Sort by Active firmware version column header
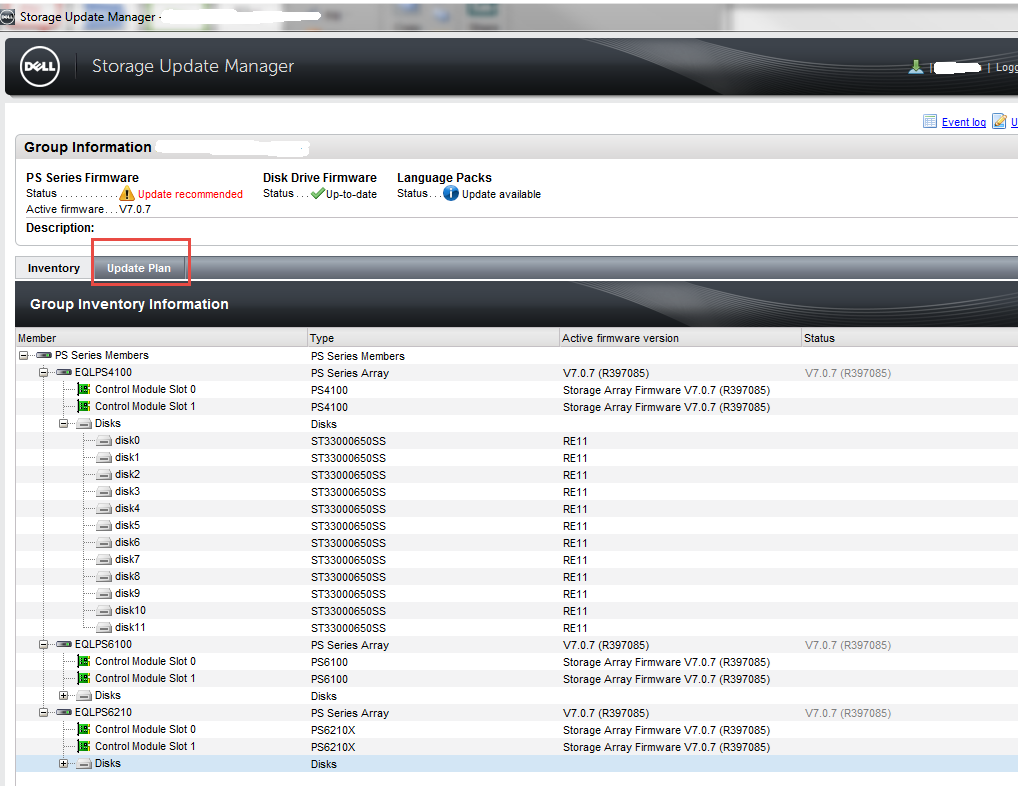This screenshot has width=1018, height=786. click(680, 338)
